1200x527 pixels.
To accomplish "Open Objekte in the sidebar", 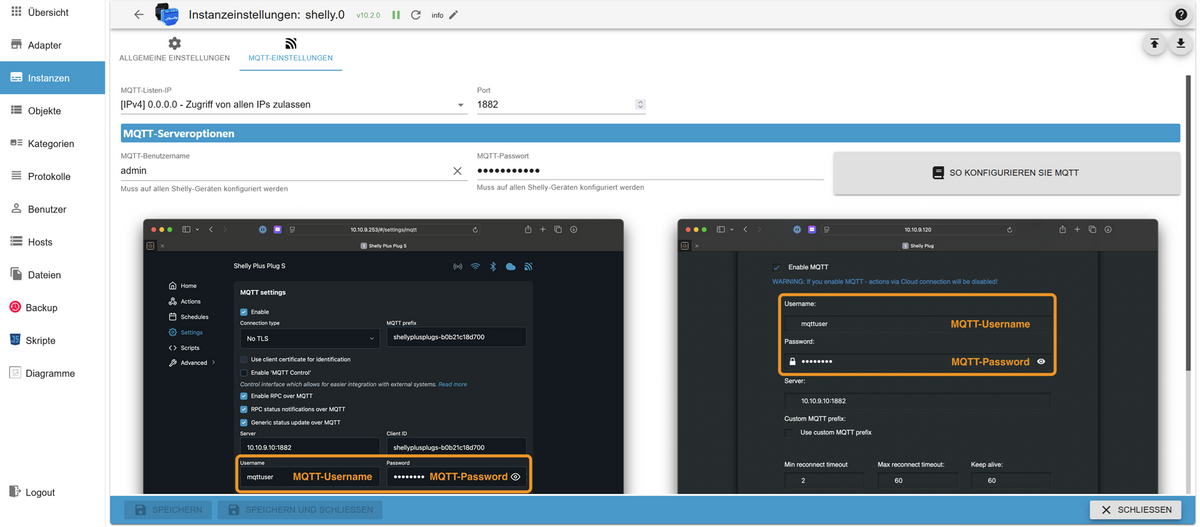I will pos(52,111).
